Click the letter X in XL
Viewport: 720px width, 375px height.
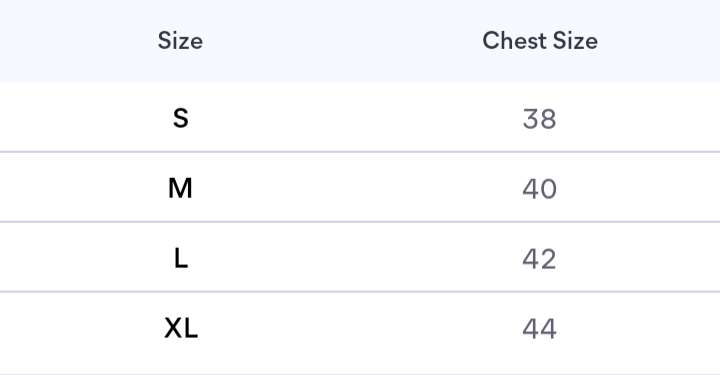[x=174, y=328]
